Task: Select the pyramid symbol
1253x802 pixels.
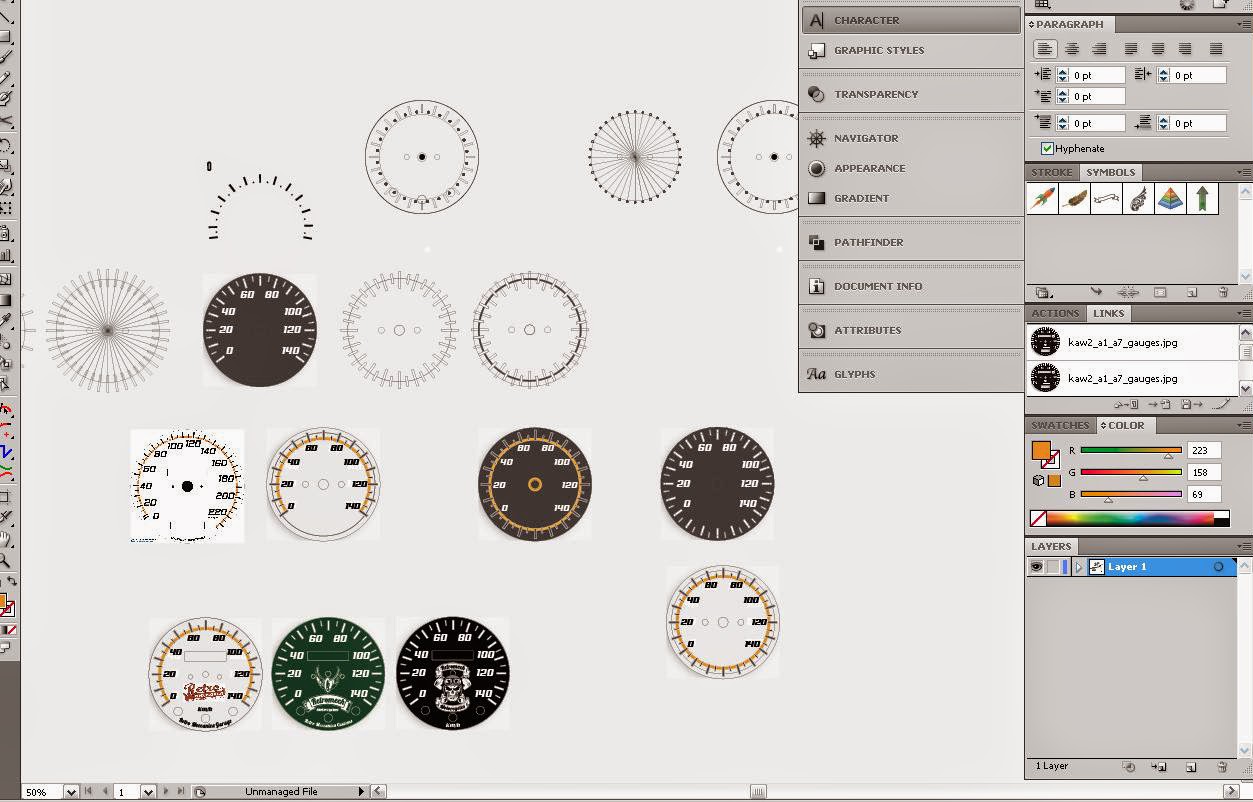Action: pyautogui.click(x=1171, y=198)
